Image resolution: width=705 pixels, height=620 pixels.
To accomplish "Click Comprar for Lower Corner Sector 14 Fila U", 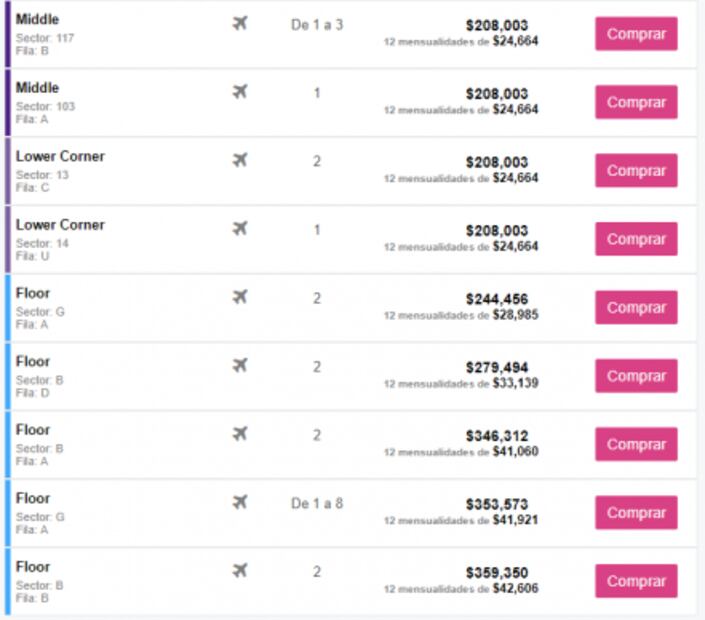I will (x=636, y=239).
